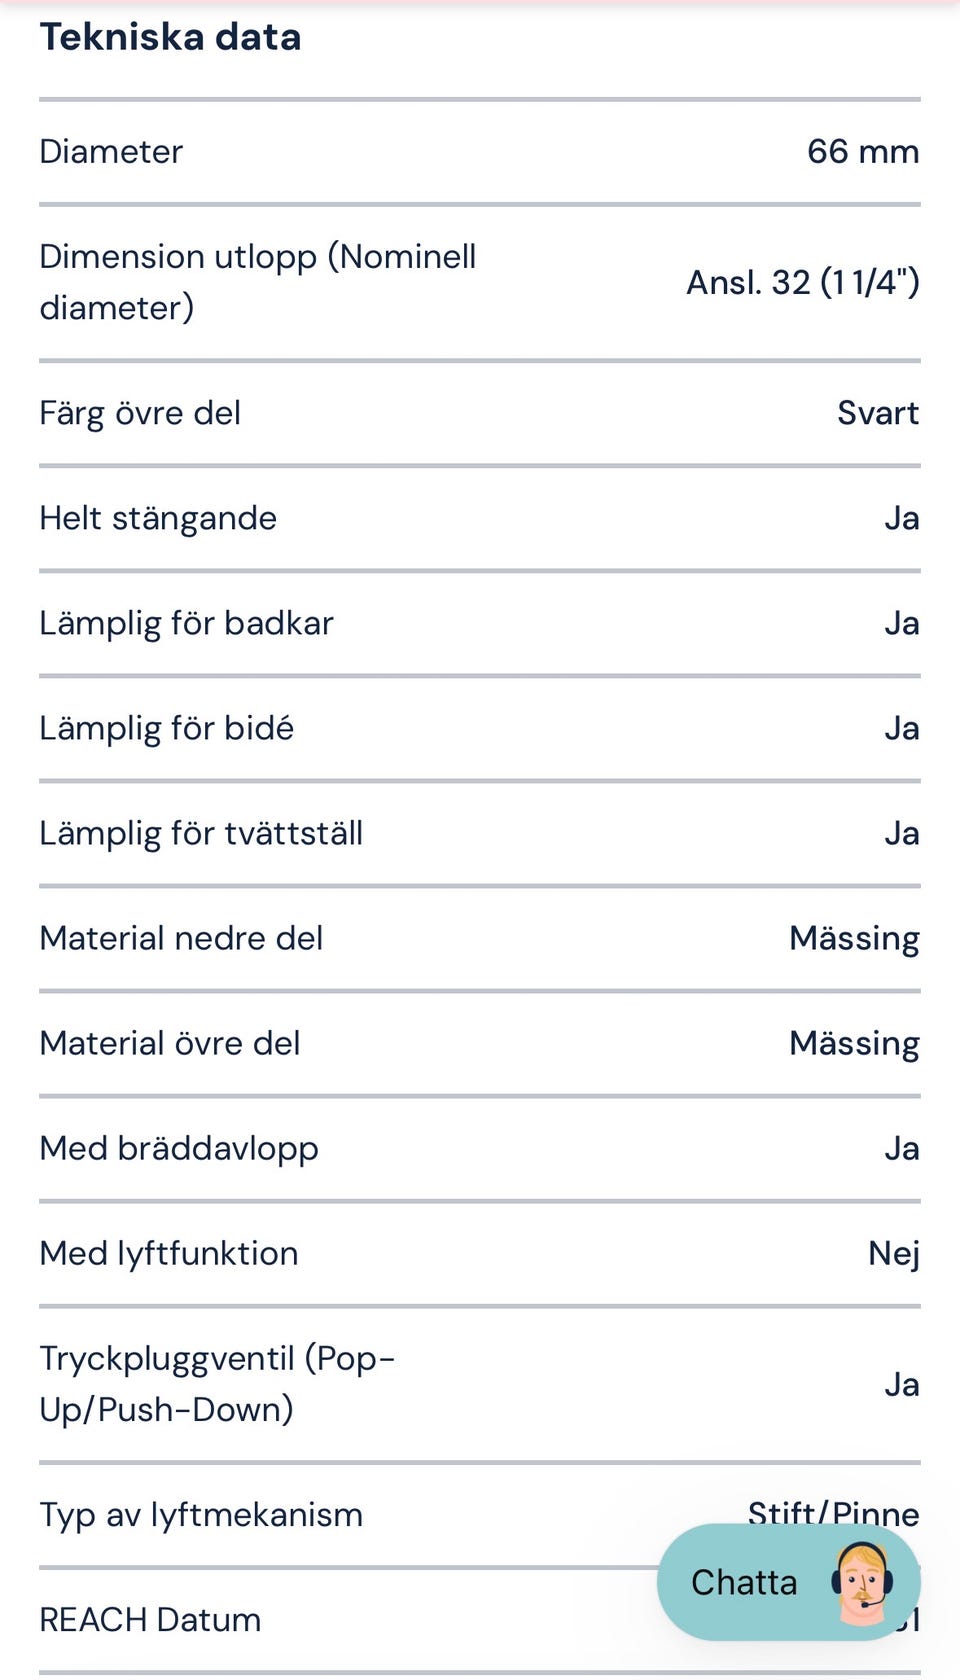Image resolution: width=960 pixels, height=1680 pixels.
Task: Open the Chatta chat button
Action: (x=745, y=1582)
